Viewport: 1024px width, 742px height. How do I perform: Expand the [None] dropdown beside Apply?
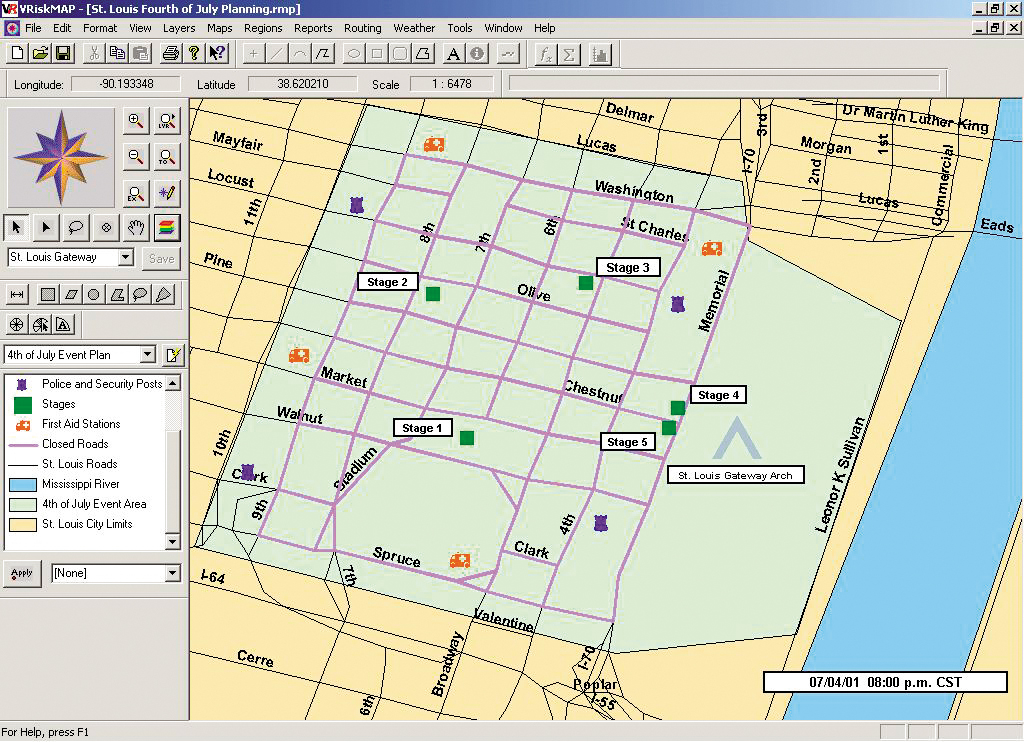pyautogui.click(x=173, y=573)
